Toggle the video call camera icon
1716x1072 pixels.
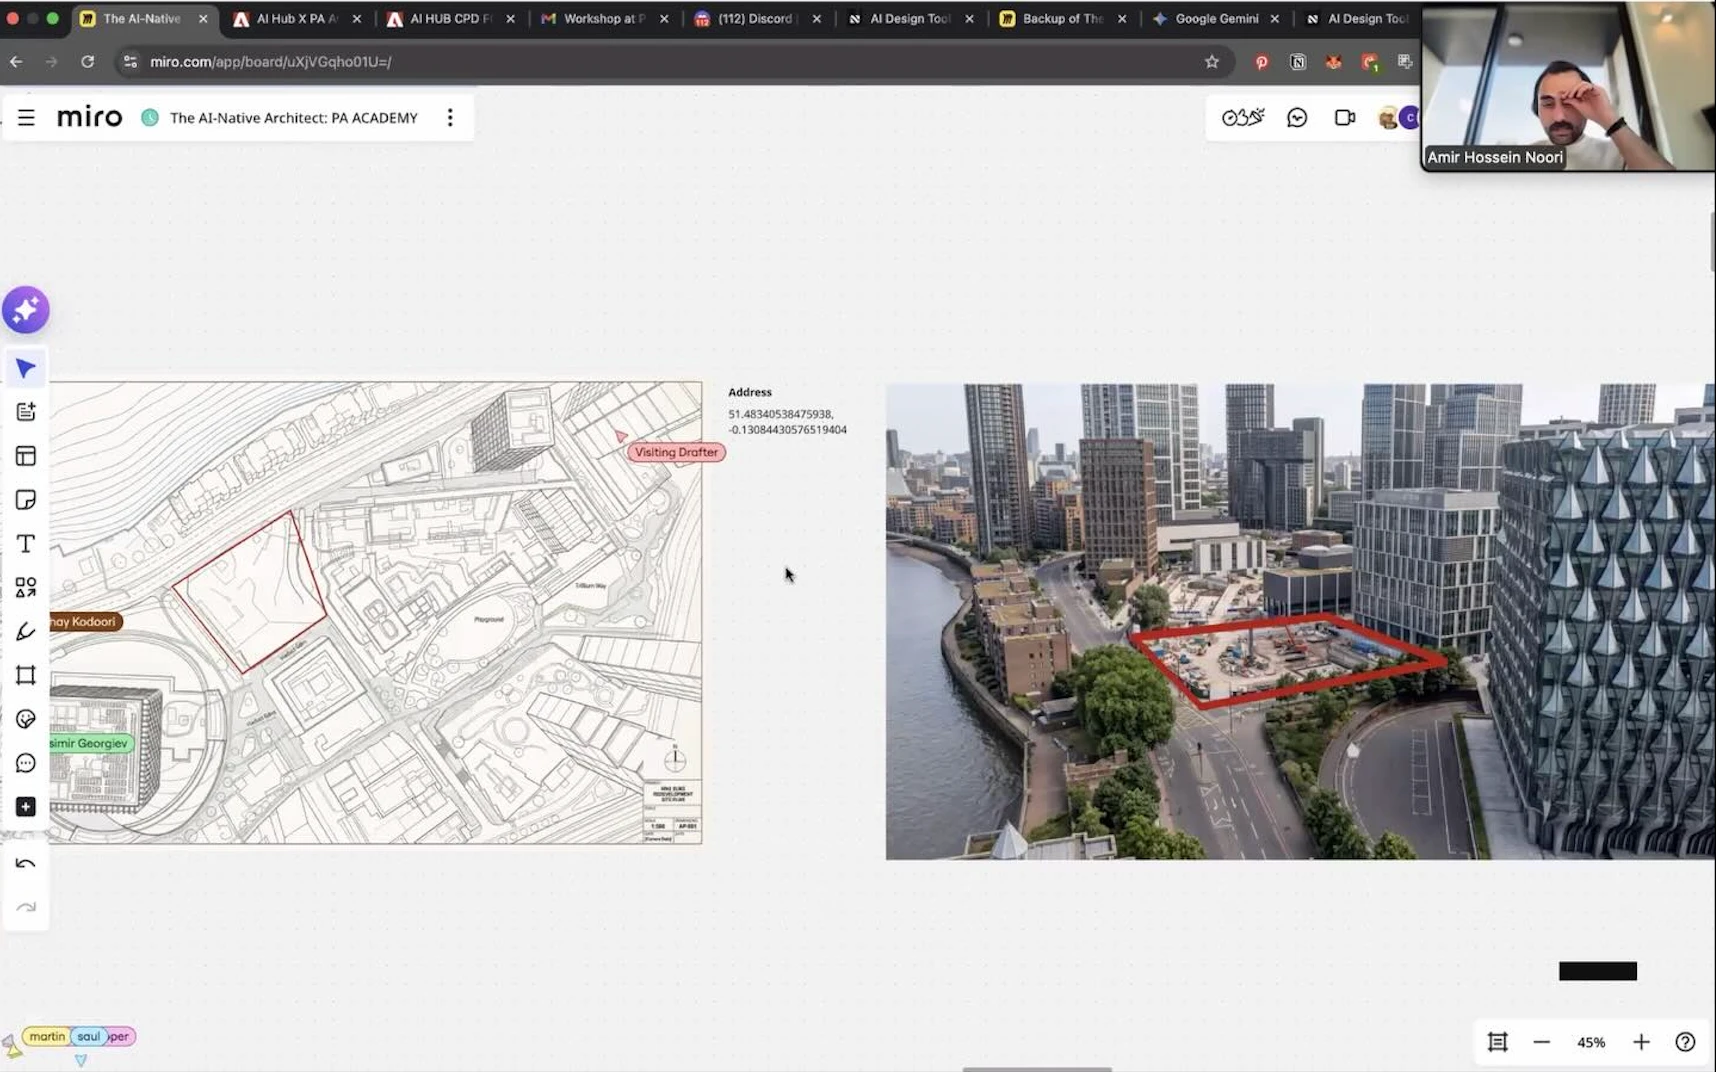(x=1344, y=118)
